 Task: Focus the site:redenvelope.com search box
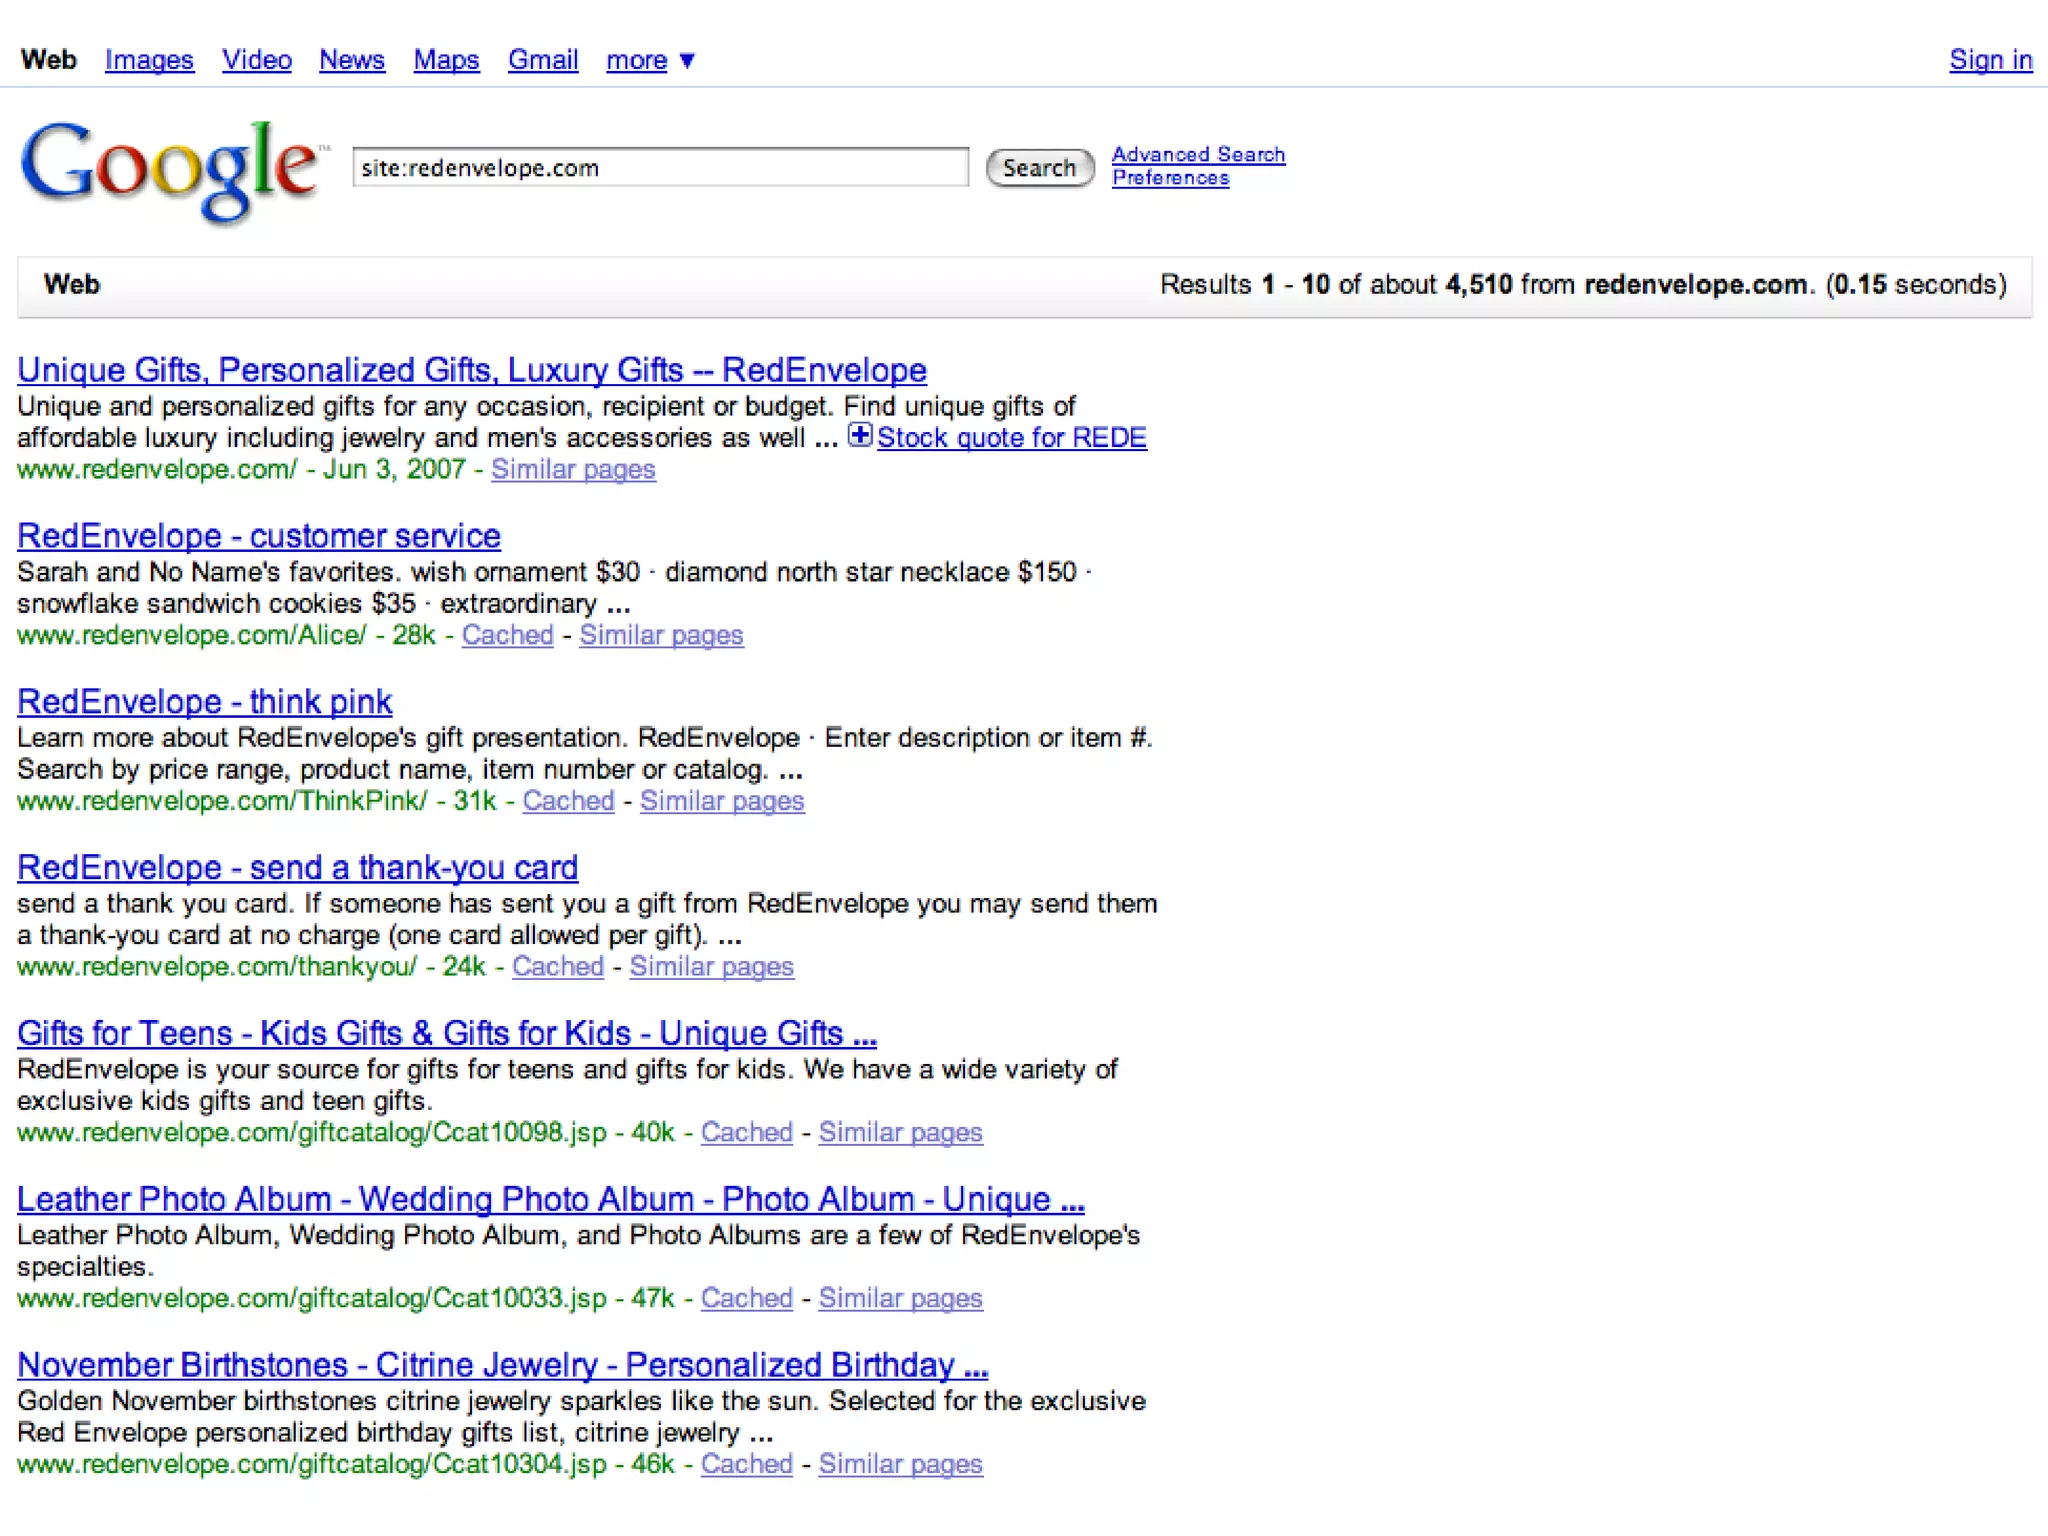pos(660,167)
